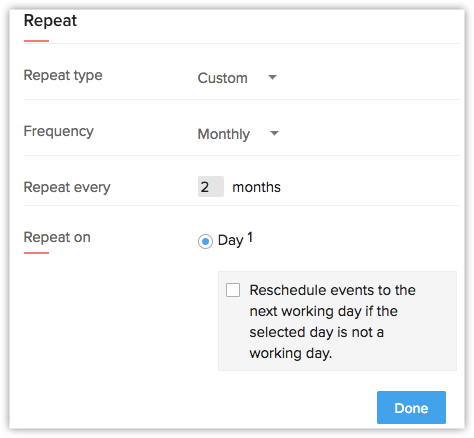474x438 pixels.
Task: Click the months unit text
Action: (256, 187)
